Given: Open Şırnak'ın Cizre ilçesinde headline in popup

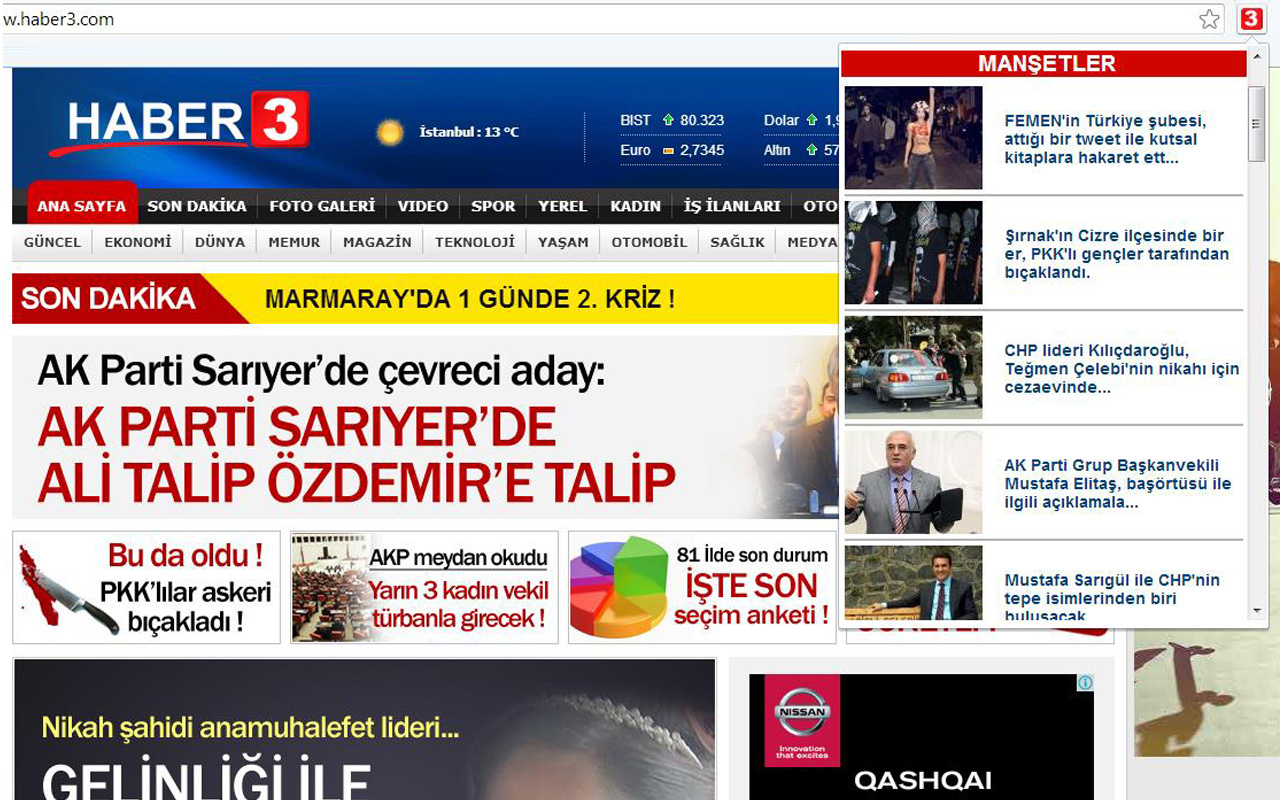Looking at the screenshot, I should click(x=1117, y=254).
